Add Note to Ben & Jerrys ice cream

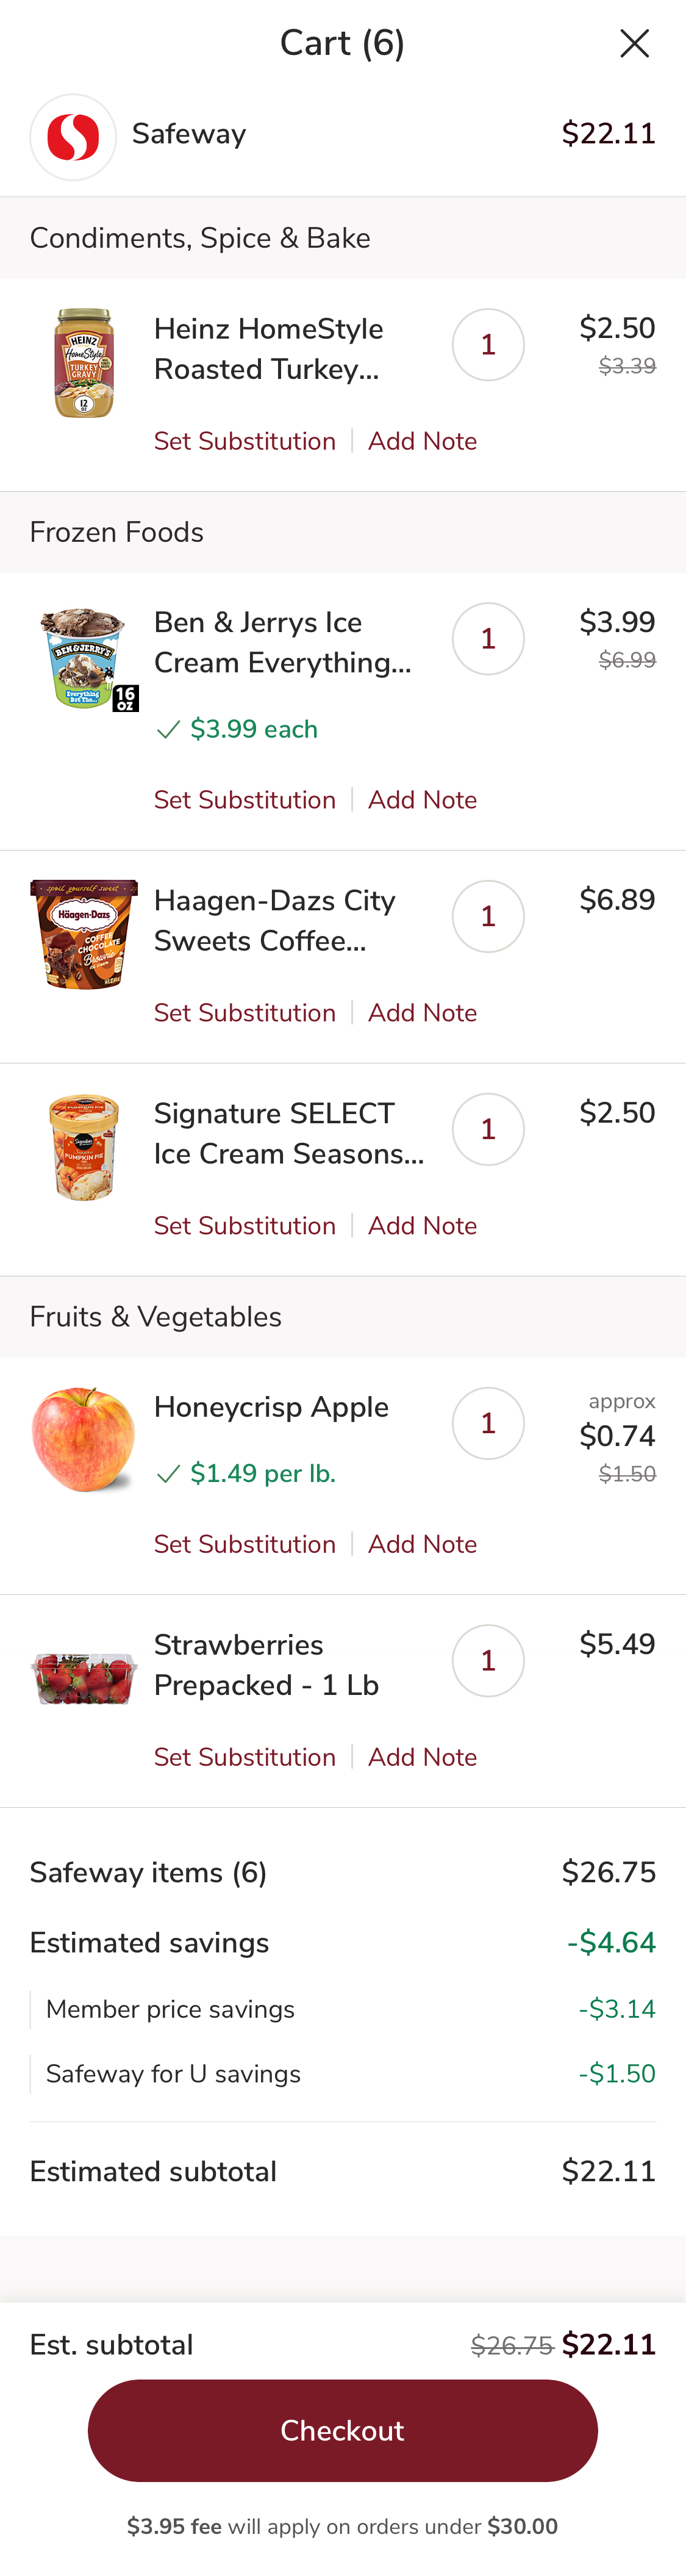click(x=423, y=800)
